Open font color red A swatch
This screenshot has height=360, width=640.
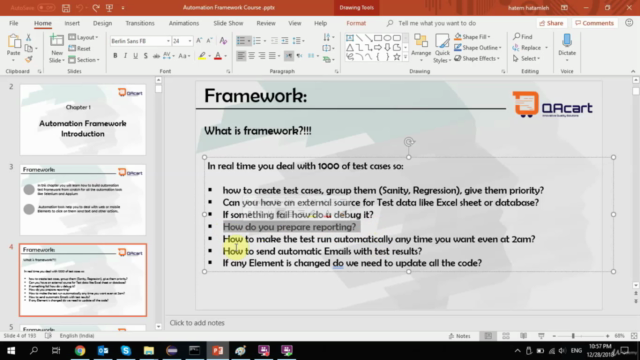218,56
